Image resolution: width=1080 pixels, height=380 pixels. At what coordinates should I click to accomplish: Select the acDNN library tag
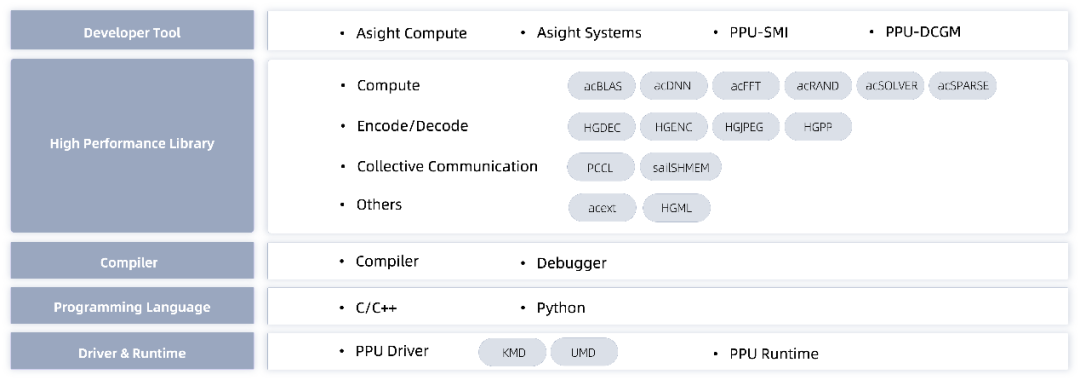(674, 86)
